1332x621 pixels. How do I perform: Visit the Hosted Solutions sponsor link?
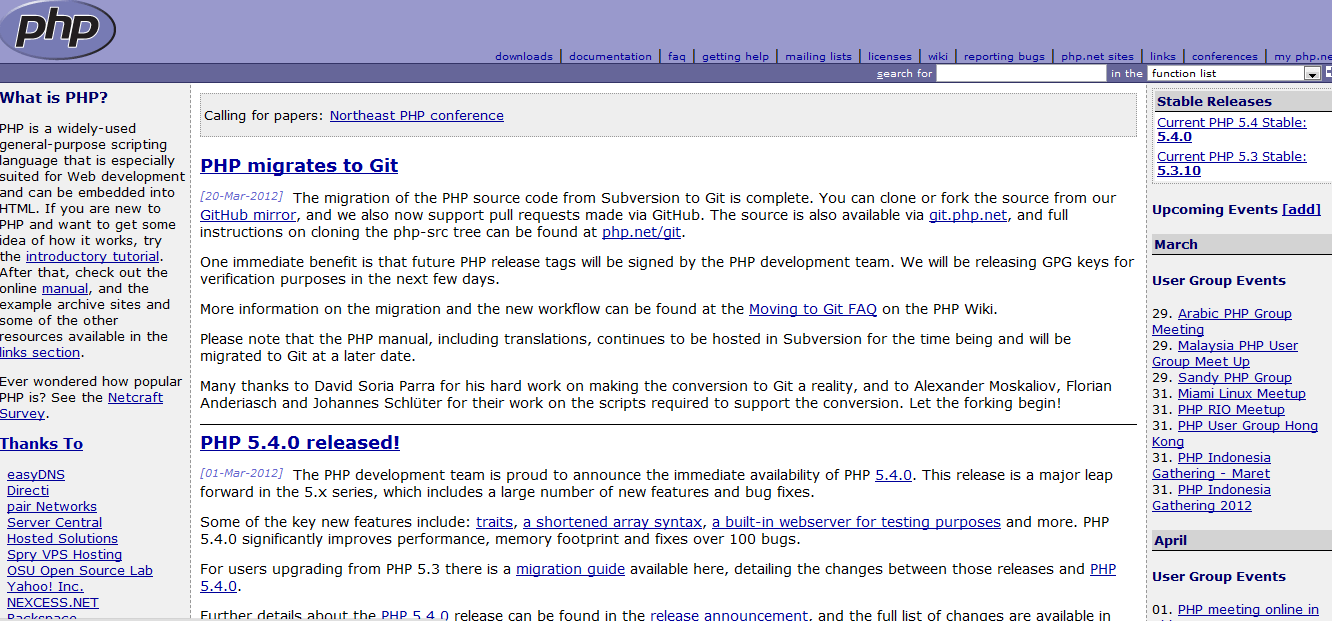click(62, 539)
